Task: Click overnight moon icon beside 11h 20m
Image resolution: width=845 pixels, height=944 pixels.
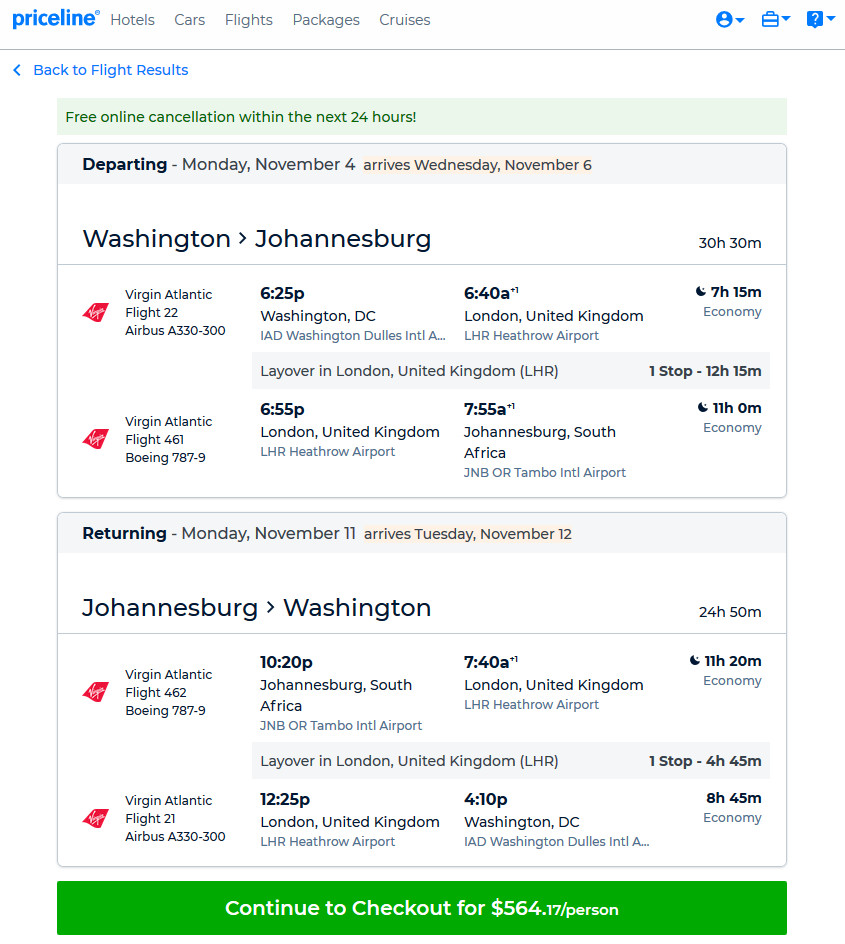Action: click(x=695, y=660)
